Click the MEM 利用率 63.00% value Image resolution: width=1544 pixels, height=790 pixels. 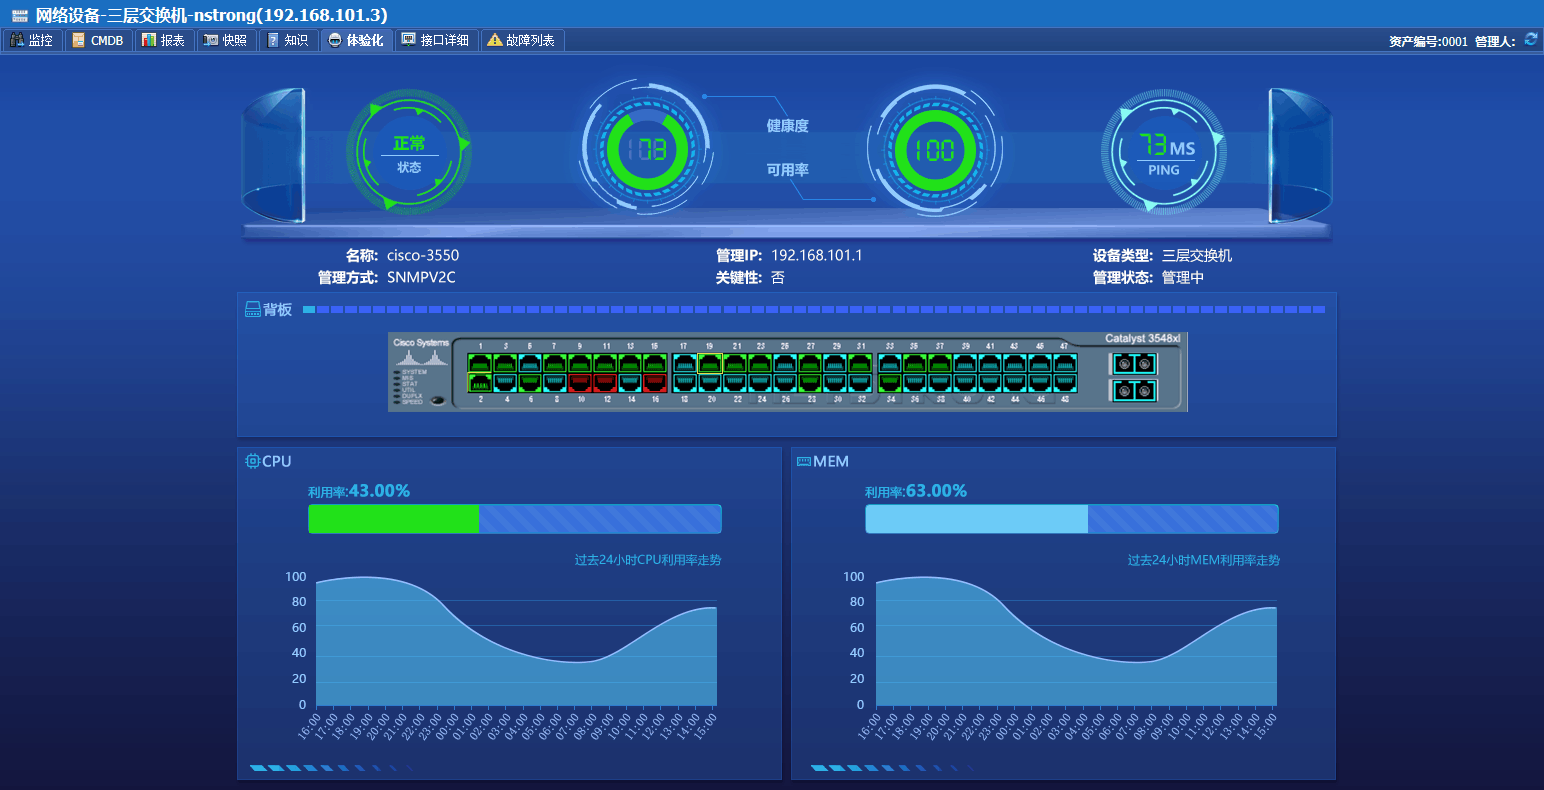click(936, 491)
